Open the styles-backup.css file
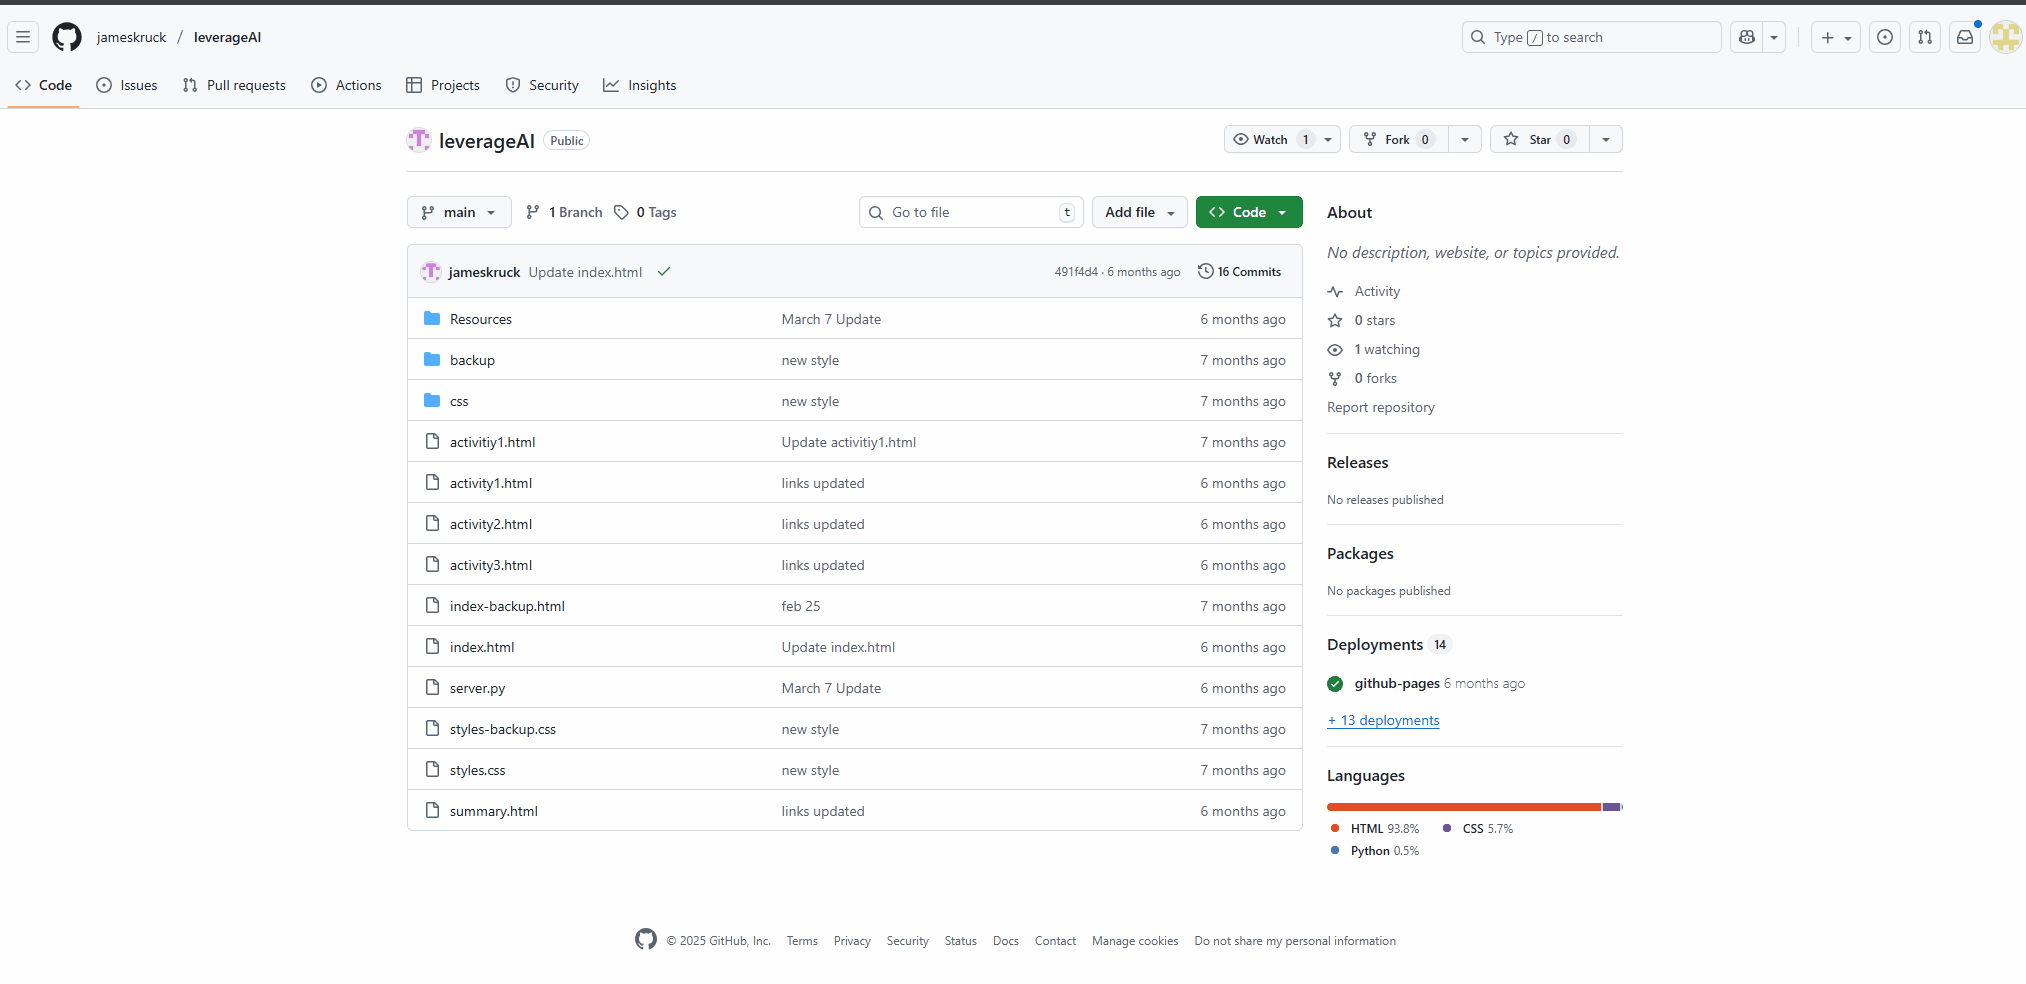Viewport: 2026px width, 984px height. [503, 729]
